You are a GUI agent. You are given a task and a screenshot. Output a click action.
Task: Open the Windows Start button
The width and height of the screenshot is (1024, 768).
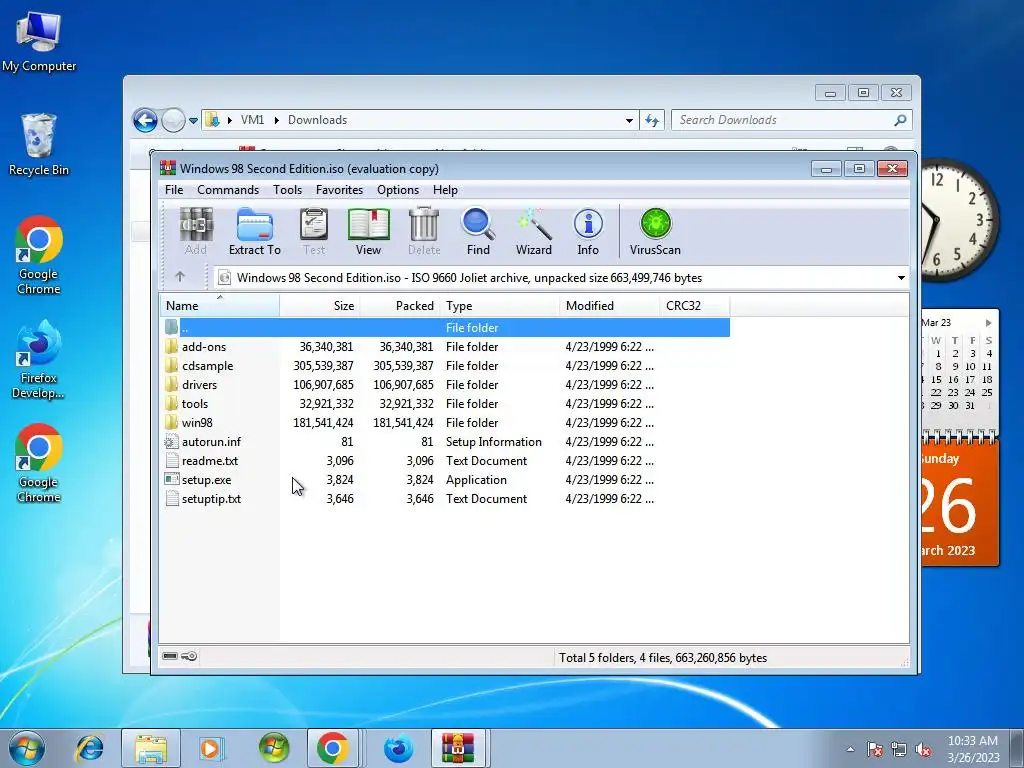click(27, 748)
